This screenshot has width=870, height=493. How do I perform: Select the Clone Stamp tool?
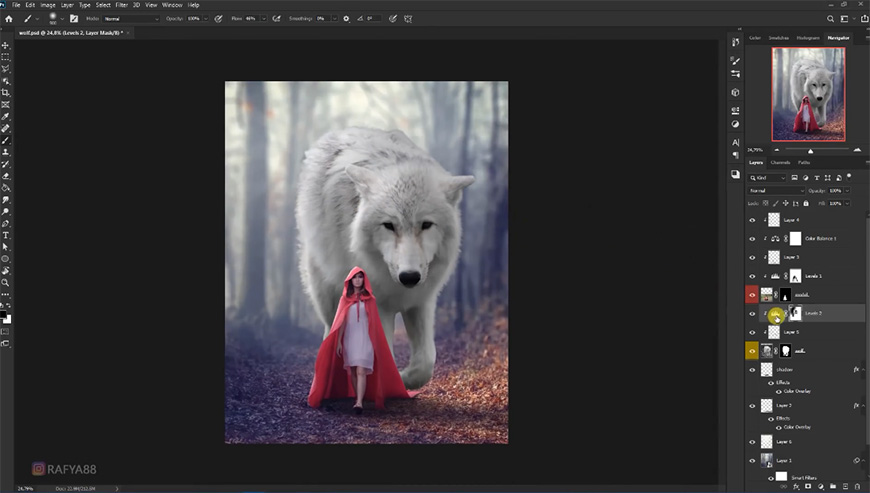(x=6, y=152)
